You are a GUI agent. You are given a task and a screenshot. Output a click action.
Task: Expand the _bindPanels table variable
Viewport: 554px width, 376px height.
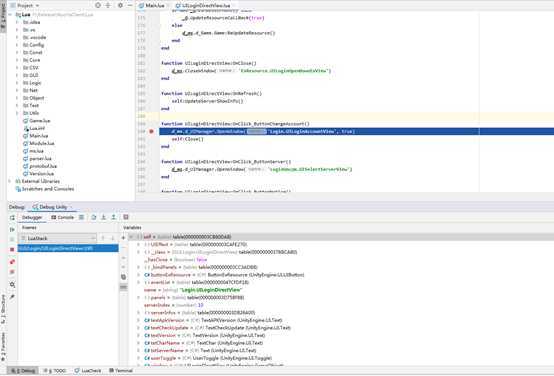138,267
